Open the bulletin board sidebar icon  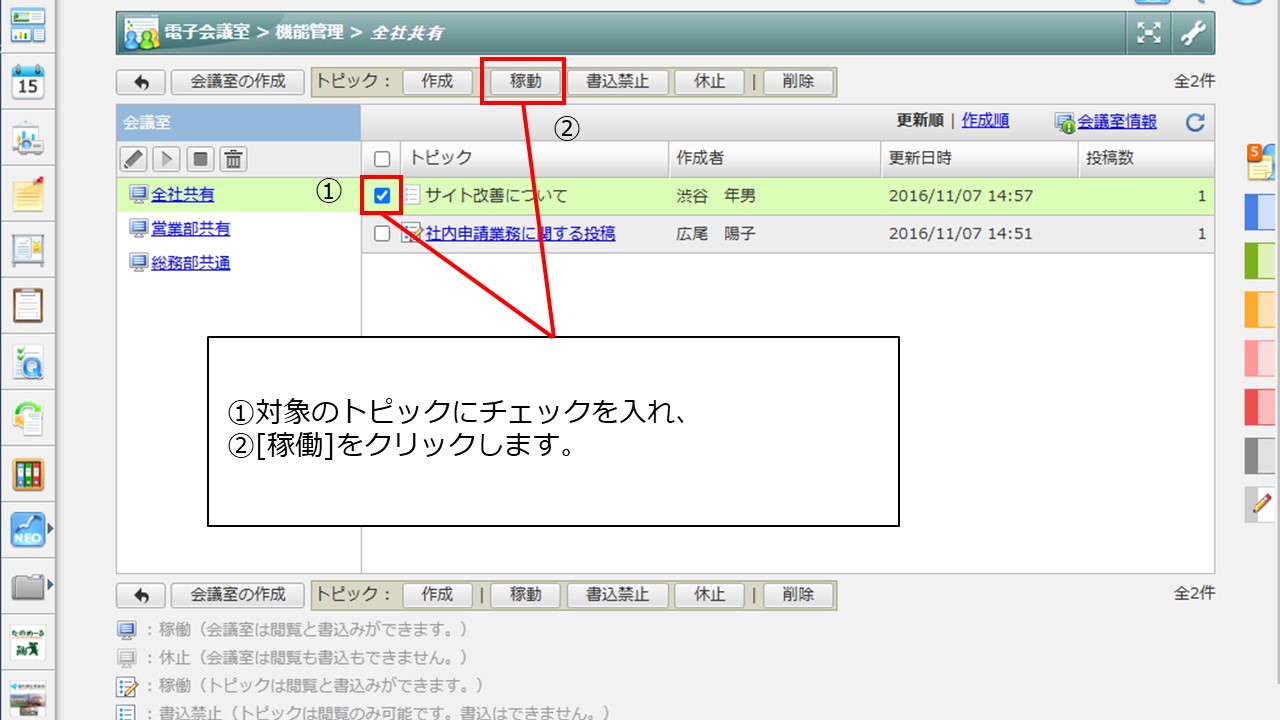28,250
